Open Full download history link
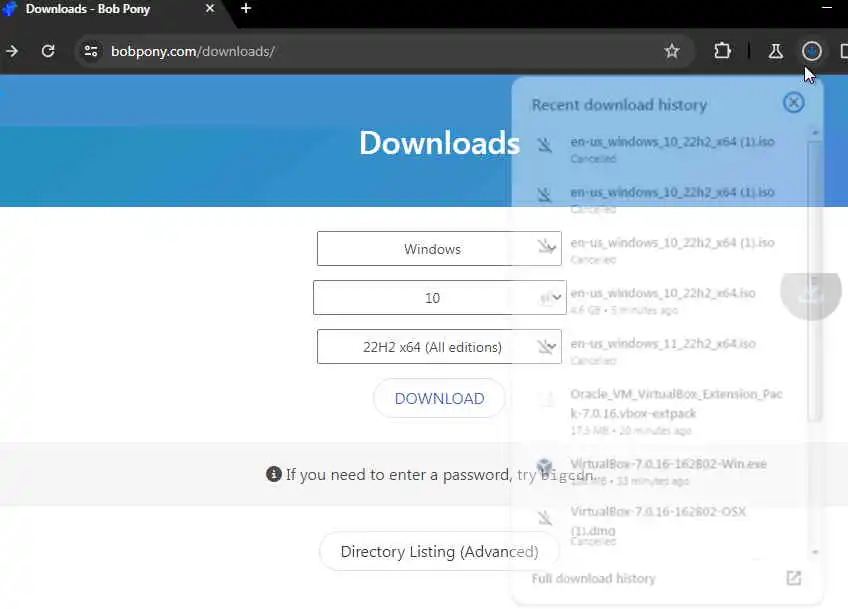Image resolution: width=848 pixels, height=609 pixels. pyautogui.click(x=593, y=579)
